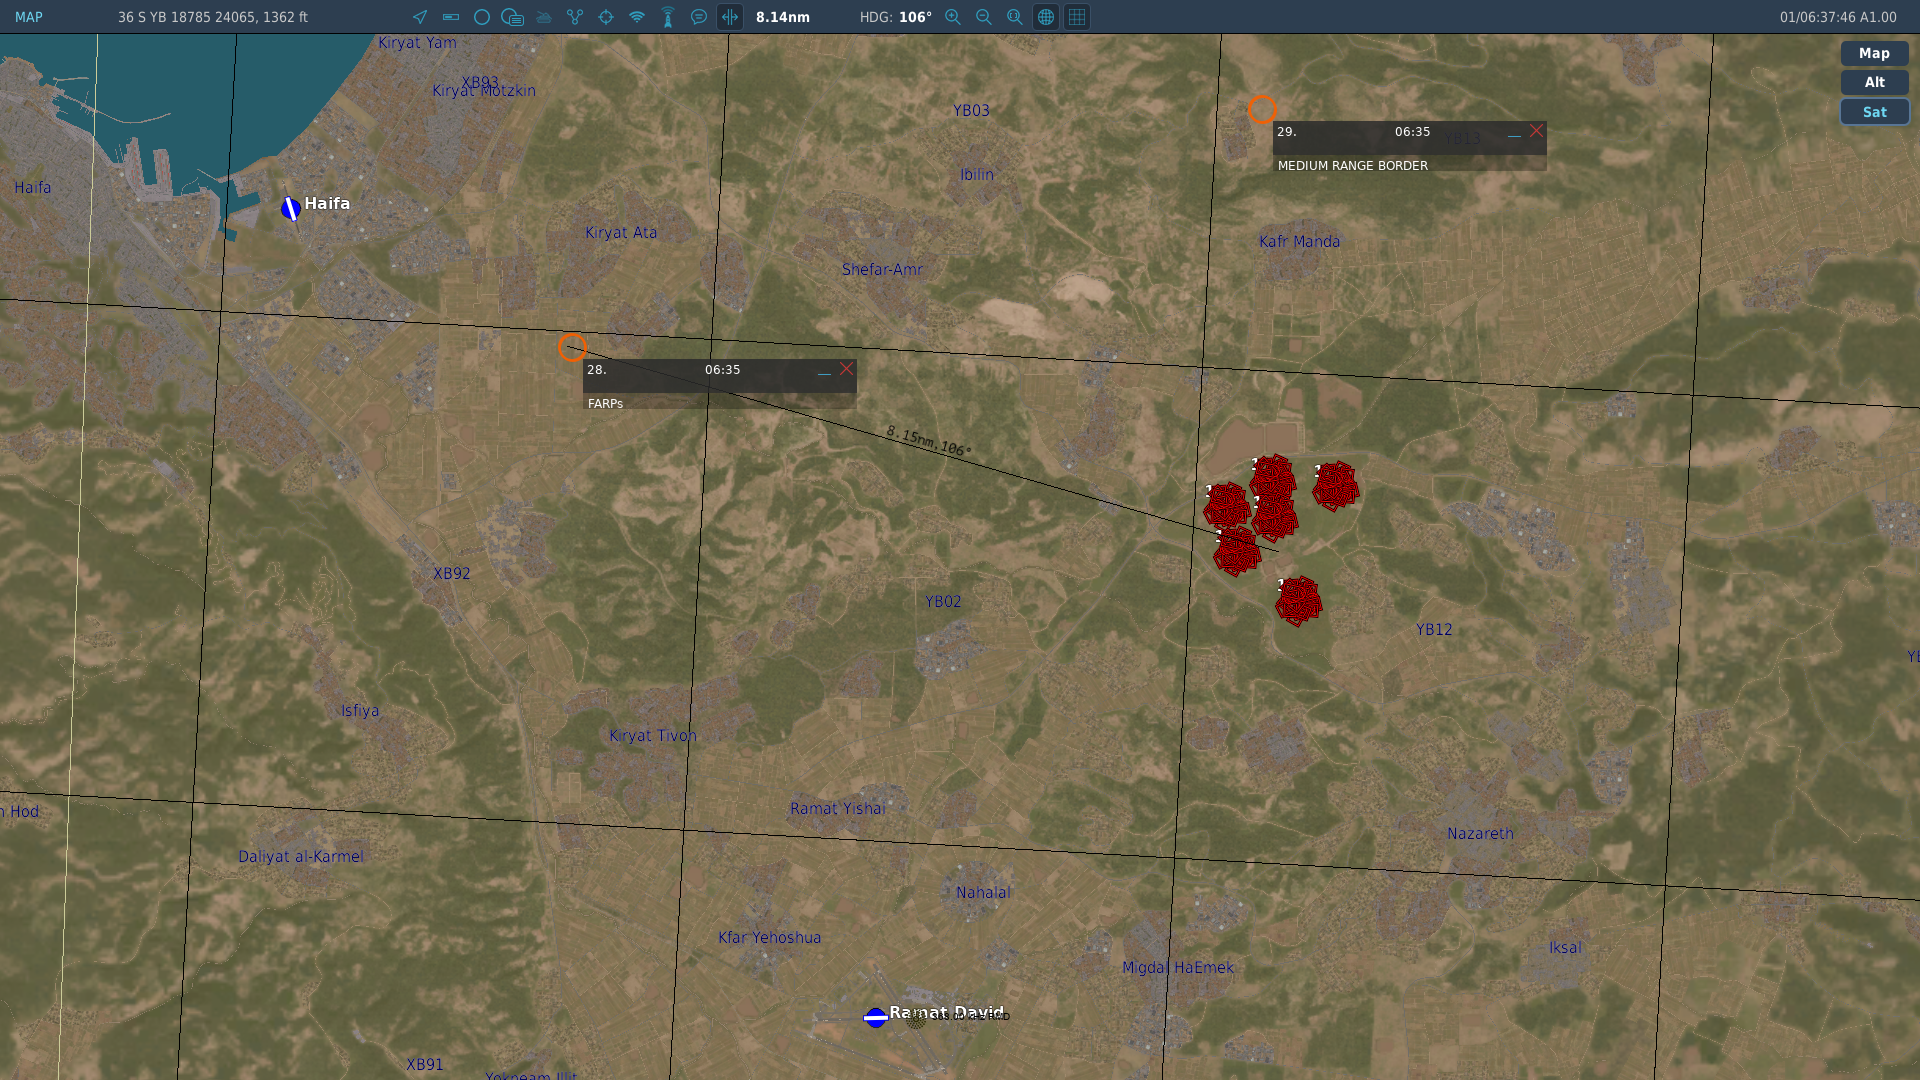The image size is (1920, 1080).
Task: Select the ruler bar tool in toolbar
Action: tap(451, 17)
